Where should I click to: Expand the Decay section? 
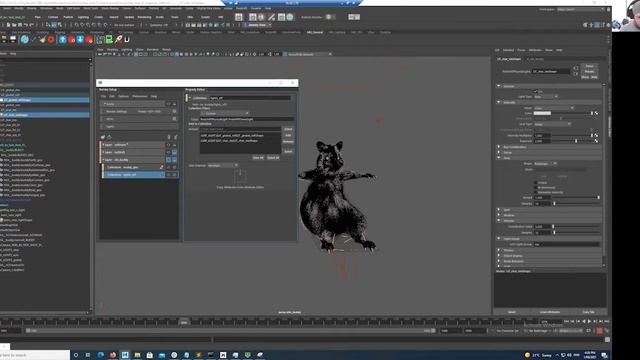[499, 152]
